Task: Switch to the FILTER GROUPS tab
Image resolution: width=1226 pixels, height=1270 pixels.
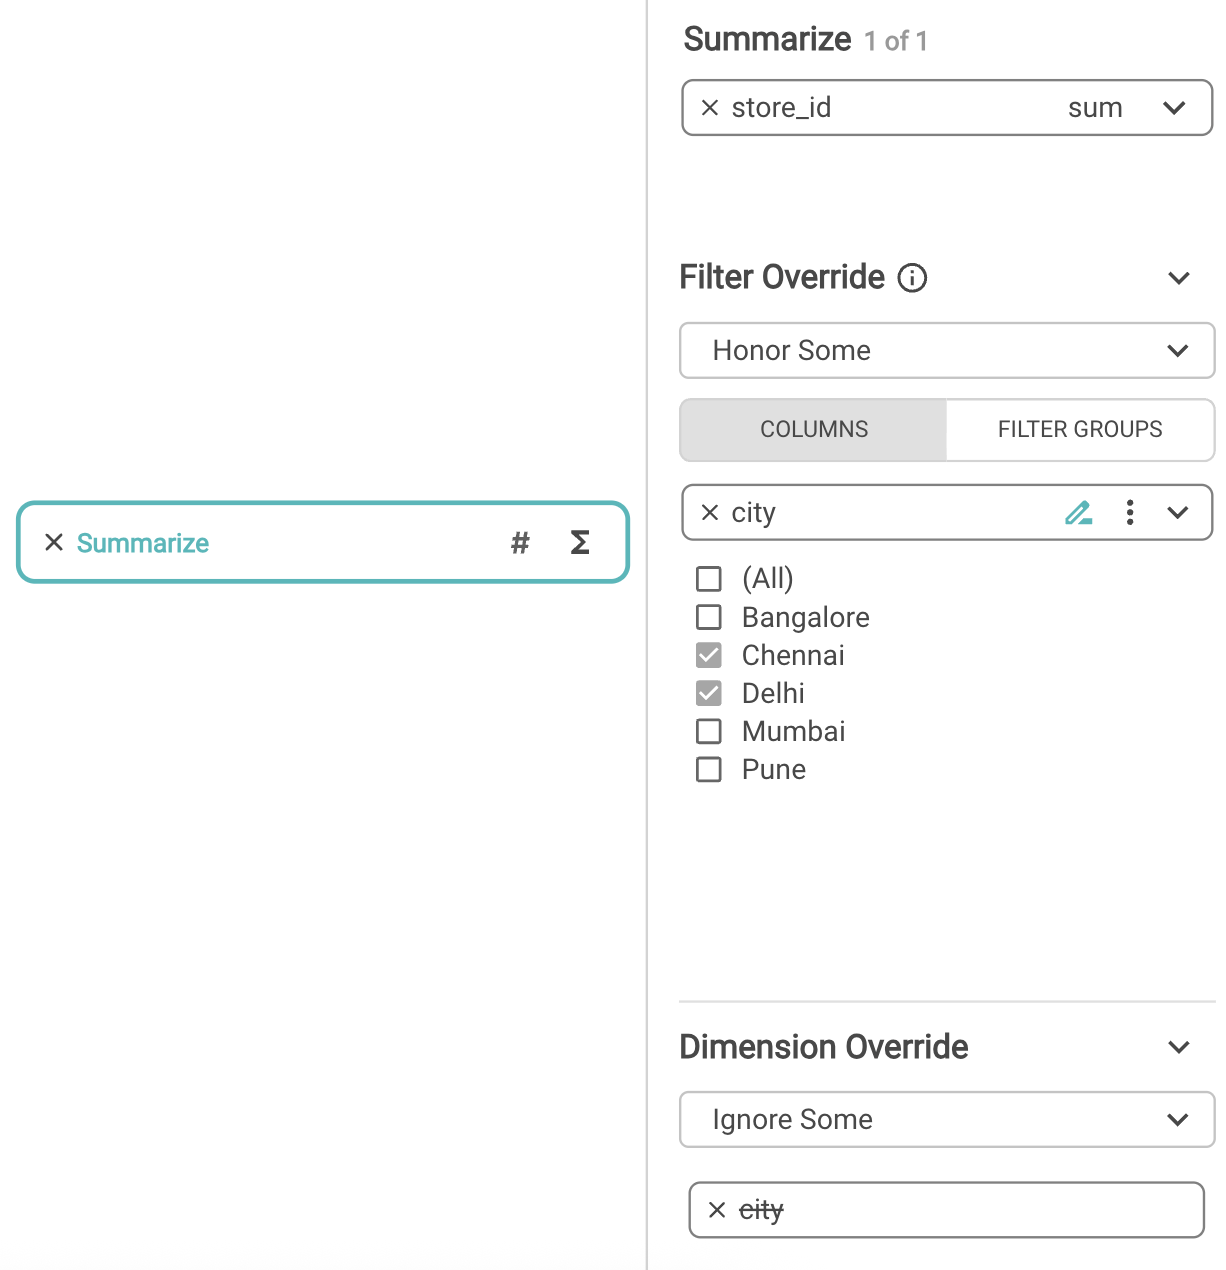Action: pos(1080,430)
